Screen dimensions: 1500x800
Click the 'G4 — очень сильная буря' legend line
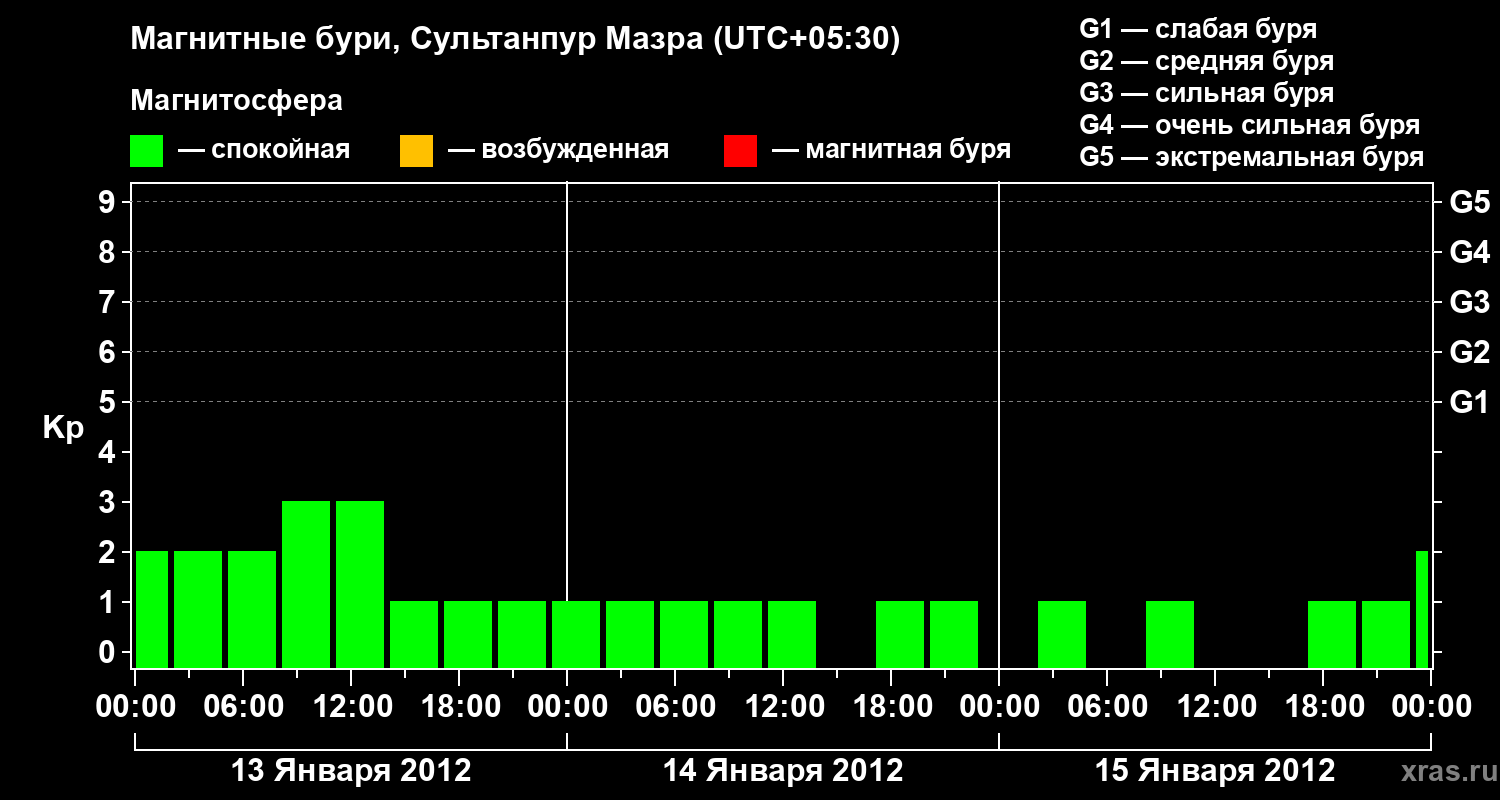(x=1250, y=125)
